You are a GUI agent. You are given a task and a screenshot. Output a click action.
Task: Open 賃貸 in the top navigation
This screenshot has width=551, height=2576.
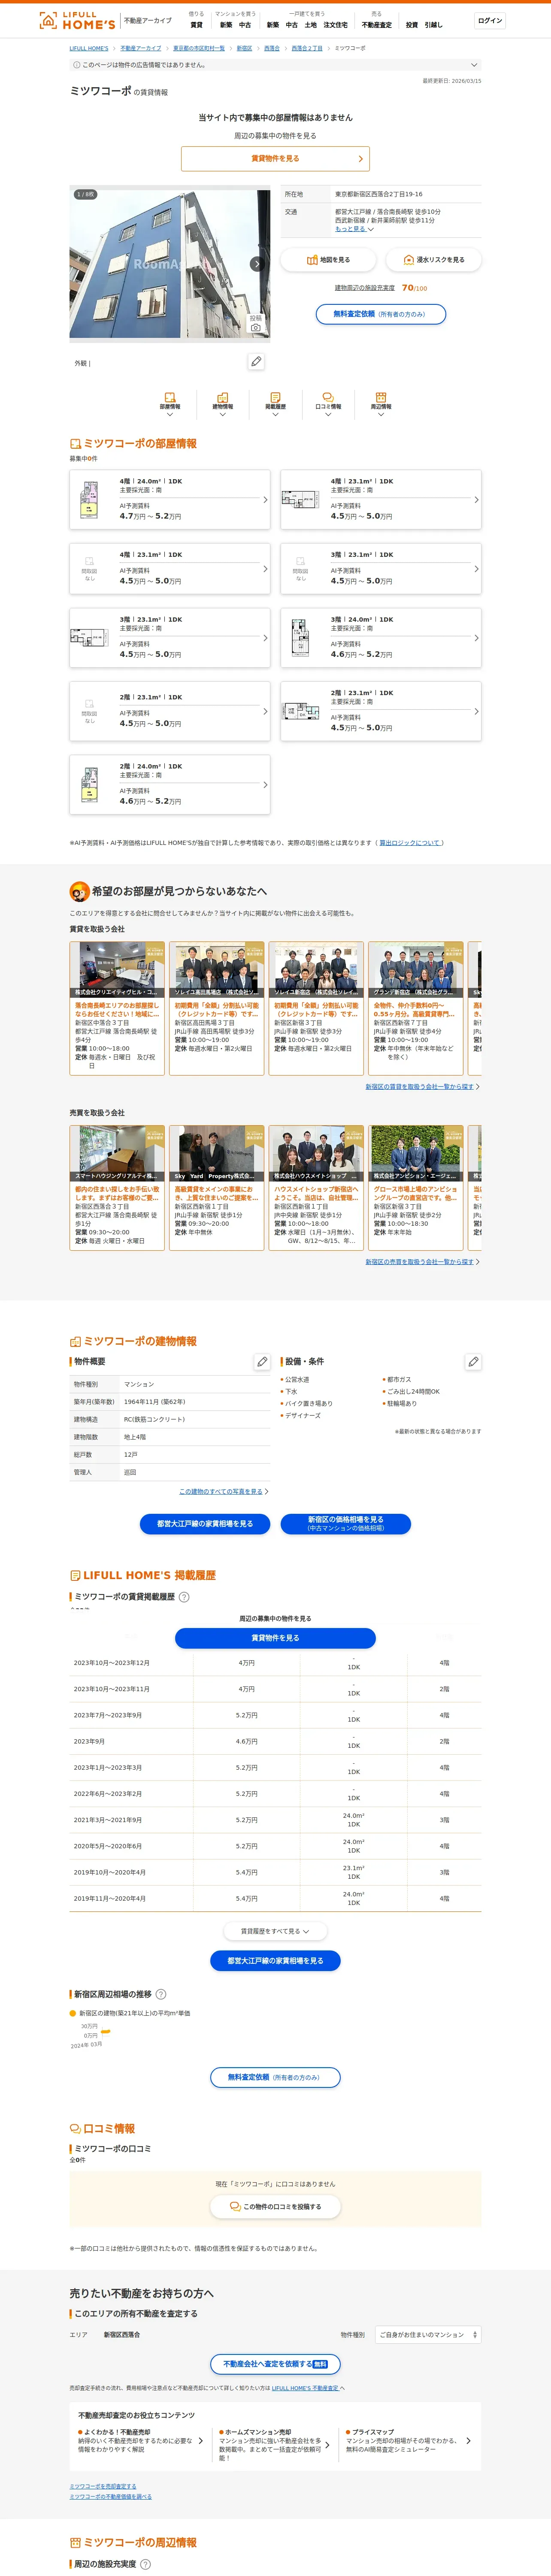pyautogui.click(x=196, y=25)
